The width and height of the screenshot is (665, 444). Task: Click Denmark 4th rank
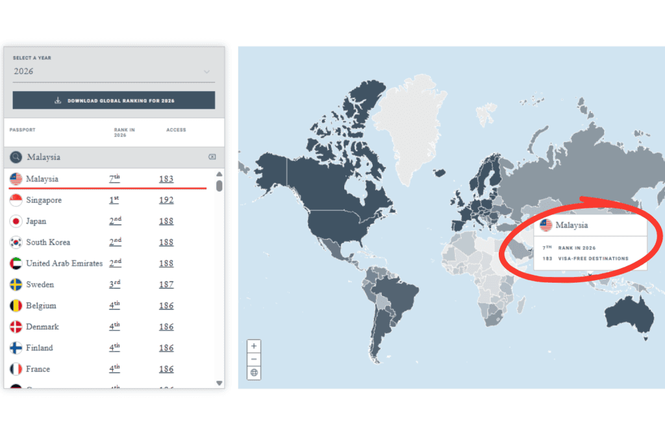pos(115,327)
